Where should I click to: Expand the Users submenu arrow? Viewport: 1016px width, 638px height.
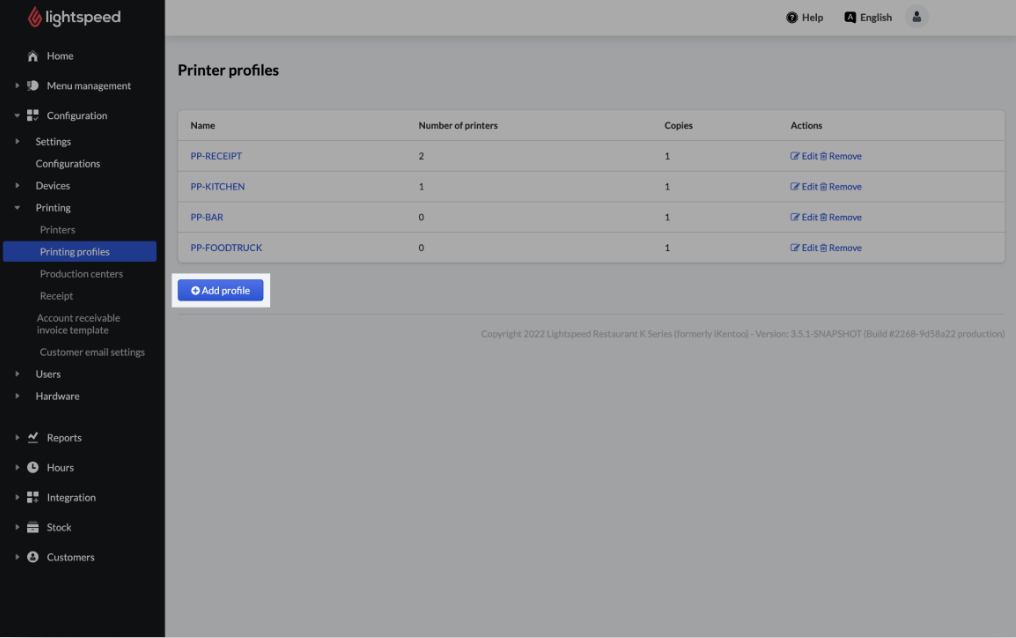tap(17, 374)
